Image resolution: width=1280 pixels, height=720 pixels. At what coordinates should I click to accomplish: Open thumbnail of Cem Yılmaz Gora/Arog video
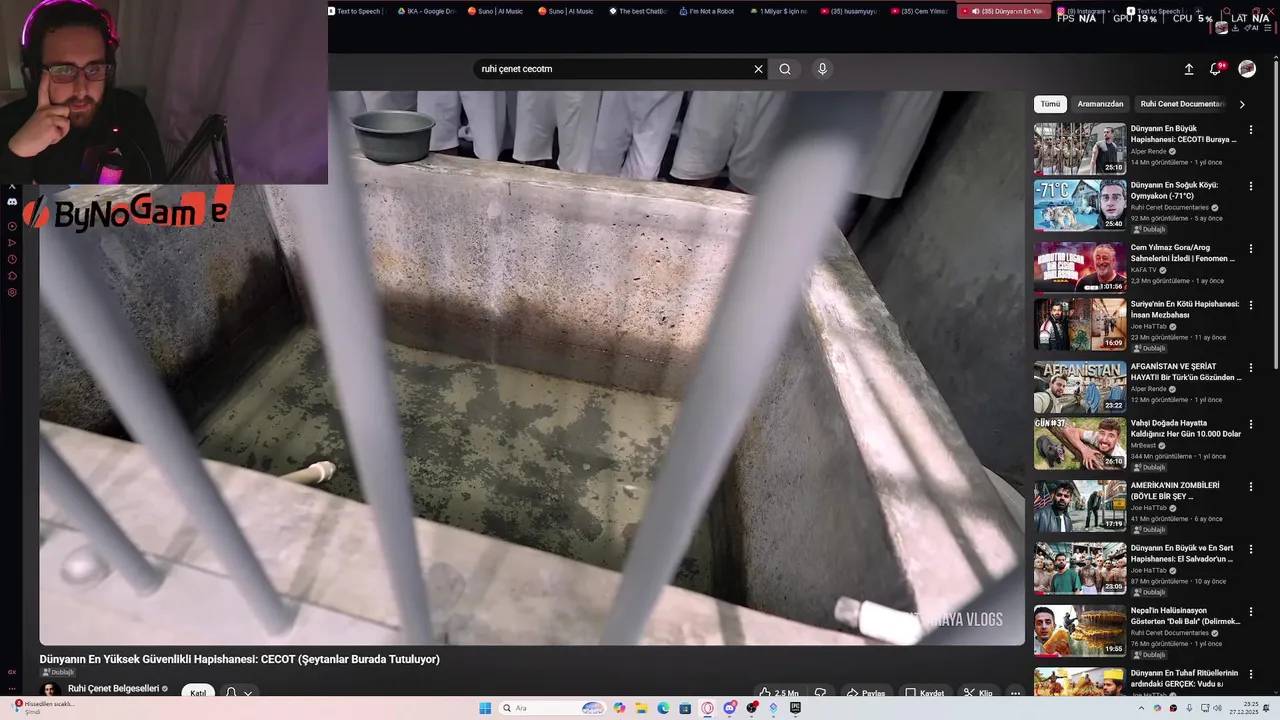[x=1080, y=268]
